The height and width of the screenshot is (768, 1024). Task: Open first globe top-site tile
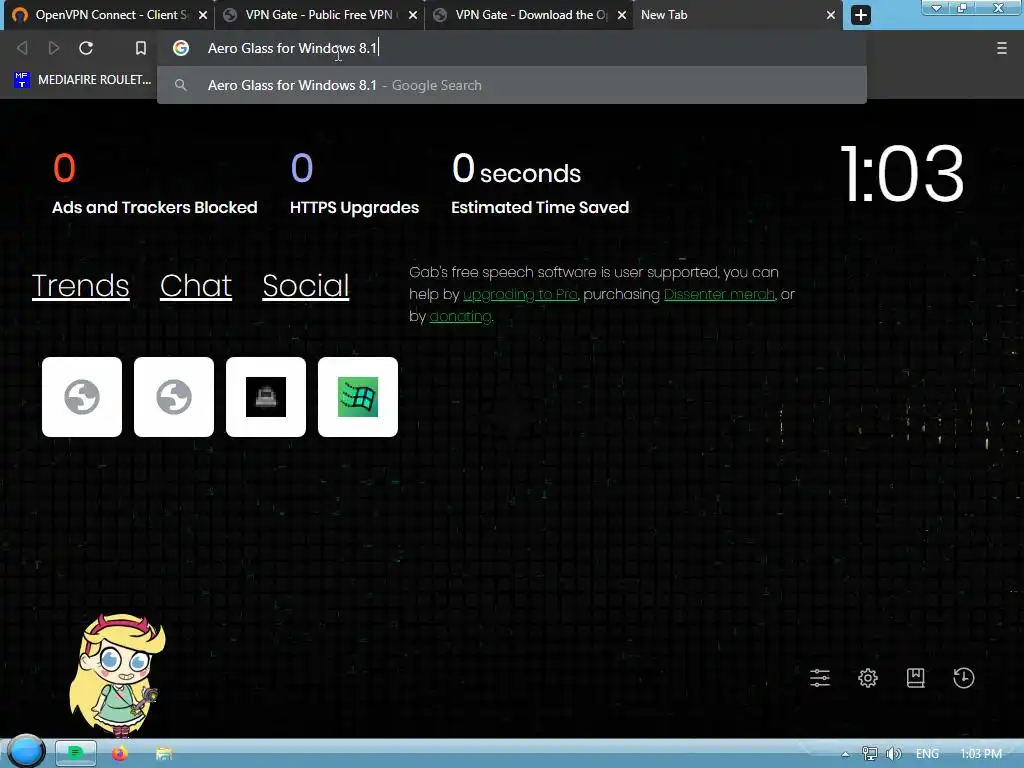click(82, 396)
